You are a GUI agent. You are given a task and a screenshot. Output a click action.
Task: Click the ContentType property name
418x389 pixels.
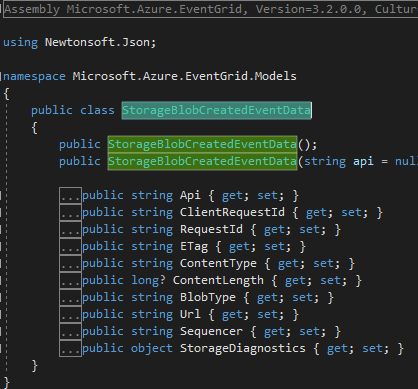[218, 264]
